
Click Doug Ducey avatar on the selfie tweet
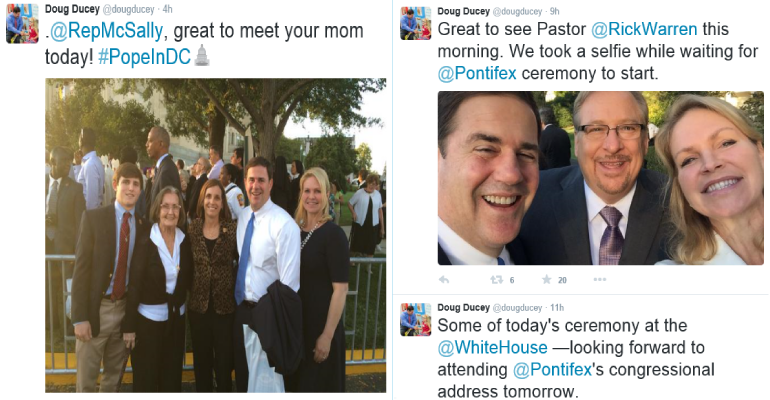[x=415, y=22]
